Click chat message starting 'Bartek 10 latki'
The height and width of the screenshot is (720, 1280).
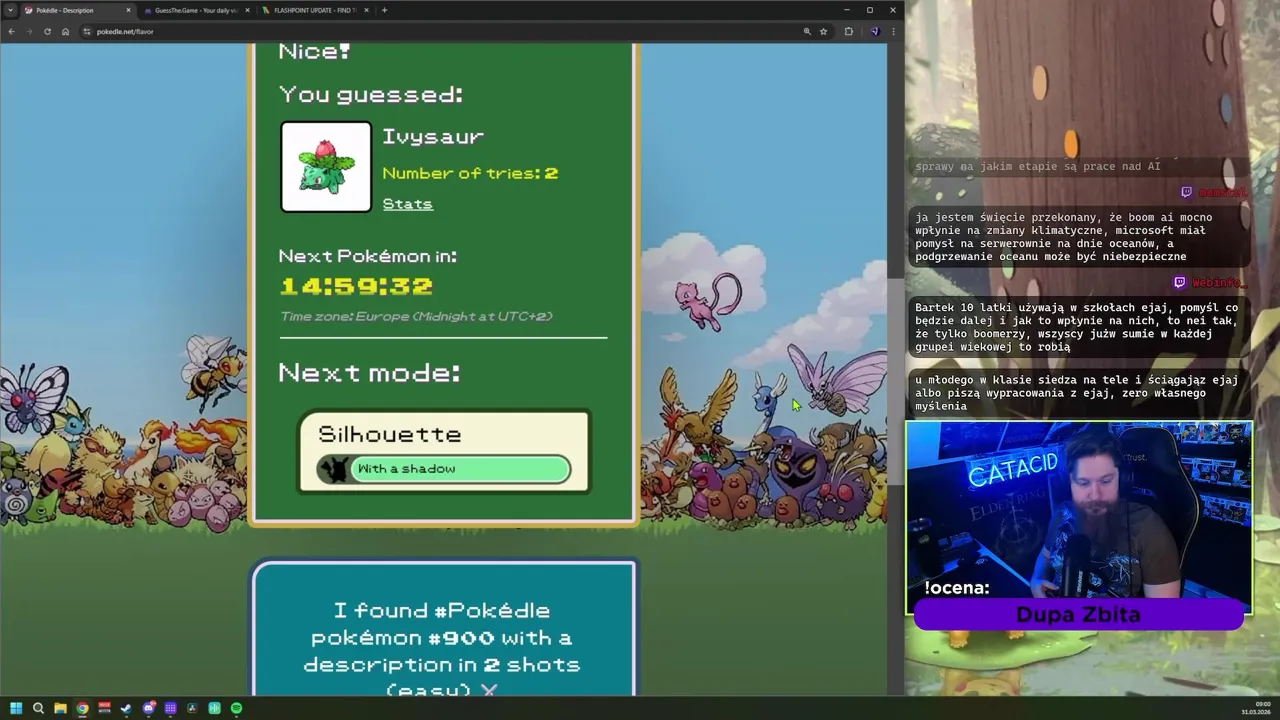[1079, 327]
